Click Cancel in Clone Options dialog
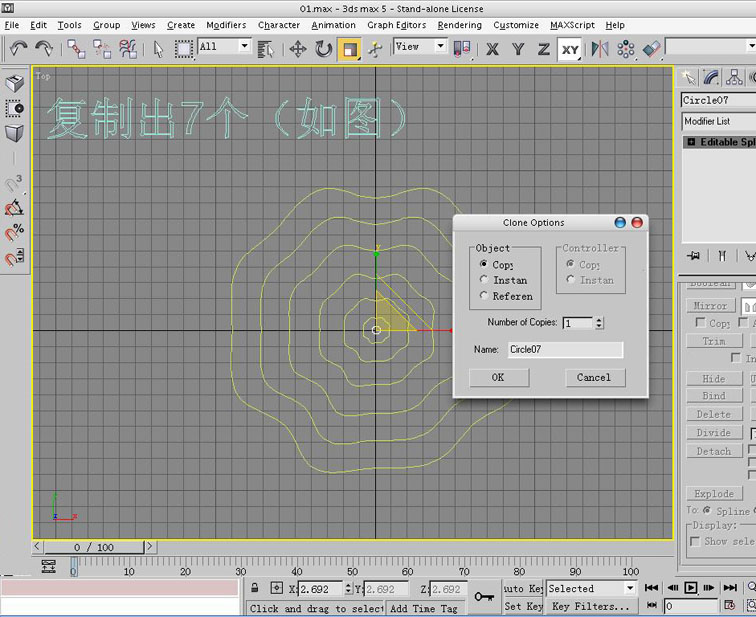The width and height of the screenshot is (756, 617). point(594,377)
